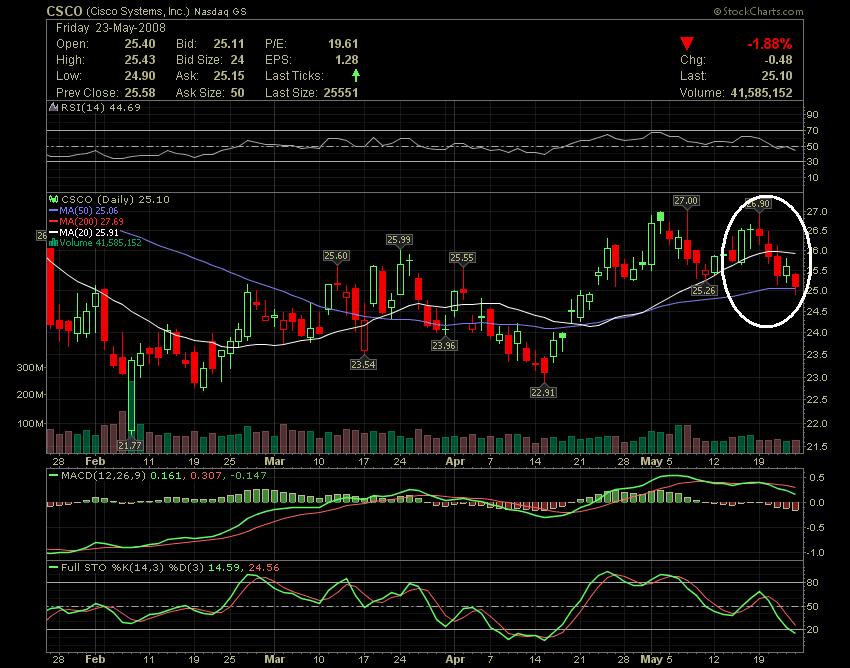Click the 300M volume axis label
Image resolution: width=850 pixels, height=668 pixels.
pyautogui.click(x=30, y=368)
